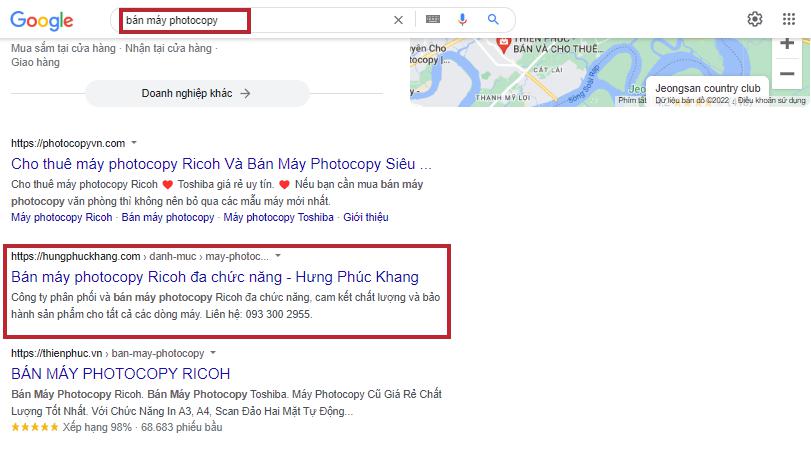Click the Jeongsan country club map label

pyautogui.click(x=708, y=88)
